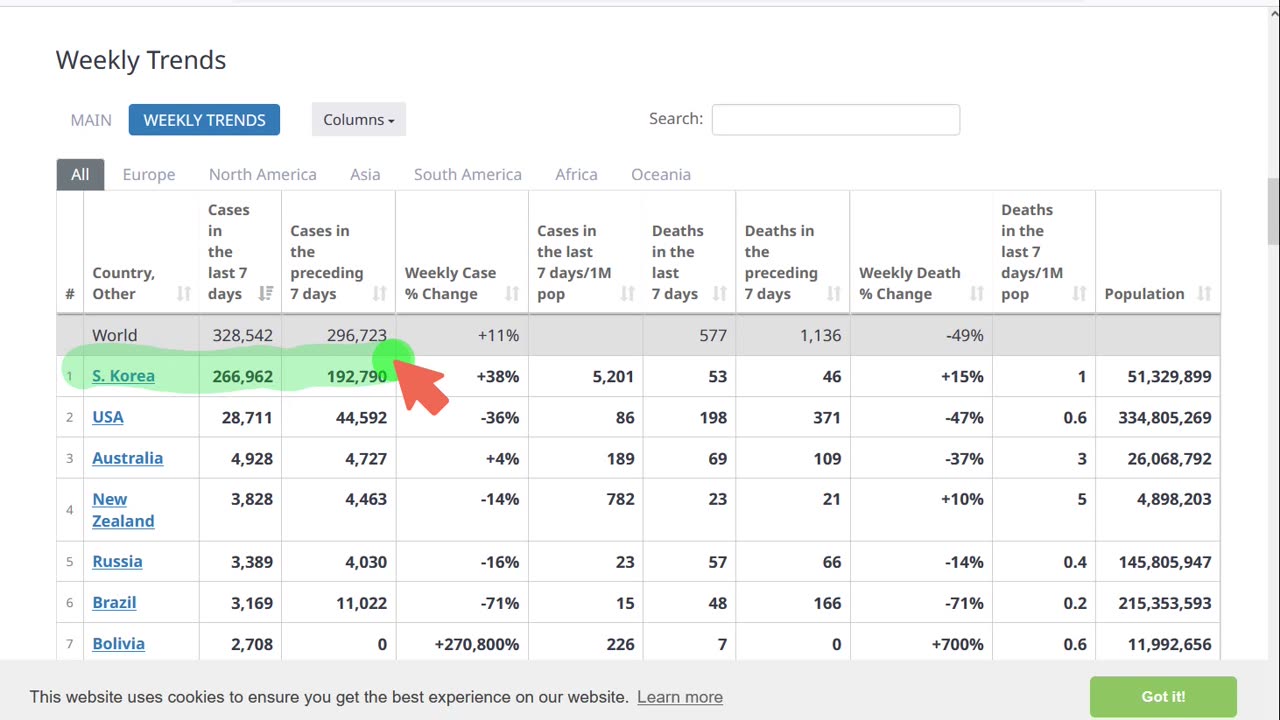
Task: Filter table by Oceania
Action: (660, 174)
